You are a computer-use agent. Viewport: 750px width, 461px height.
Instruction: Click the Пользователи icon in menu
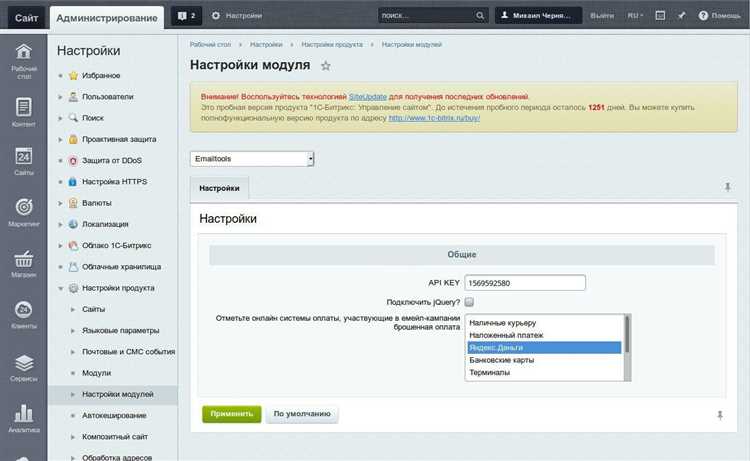[73, 97]
